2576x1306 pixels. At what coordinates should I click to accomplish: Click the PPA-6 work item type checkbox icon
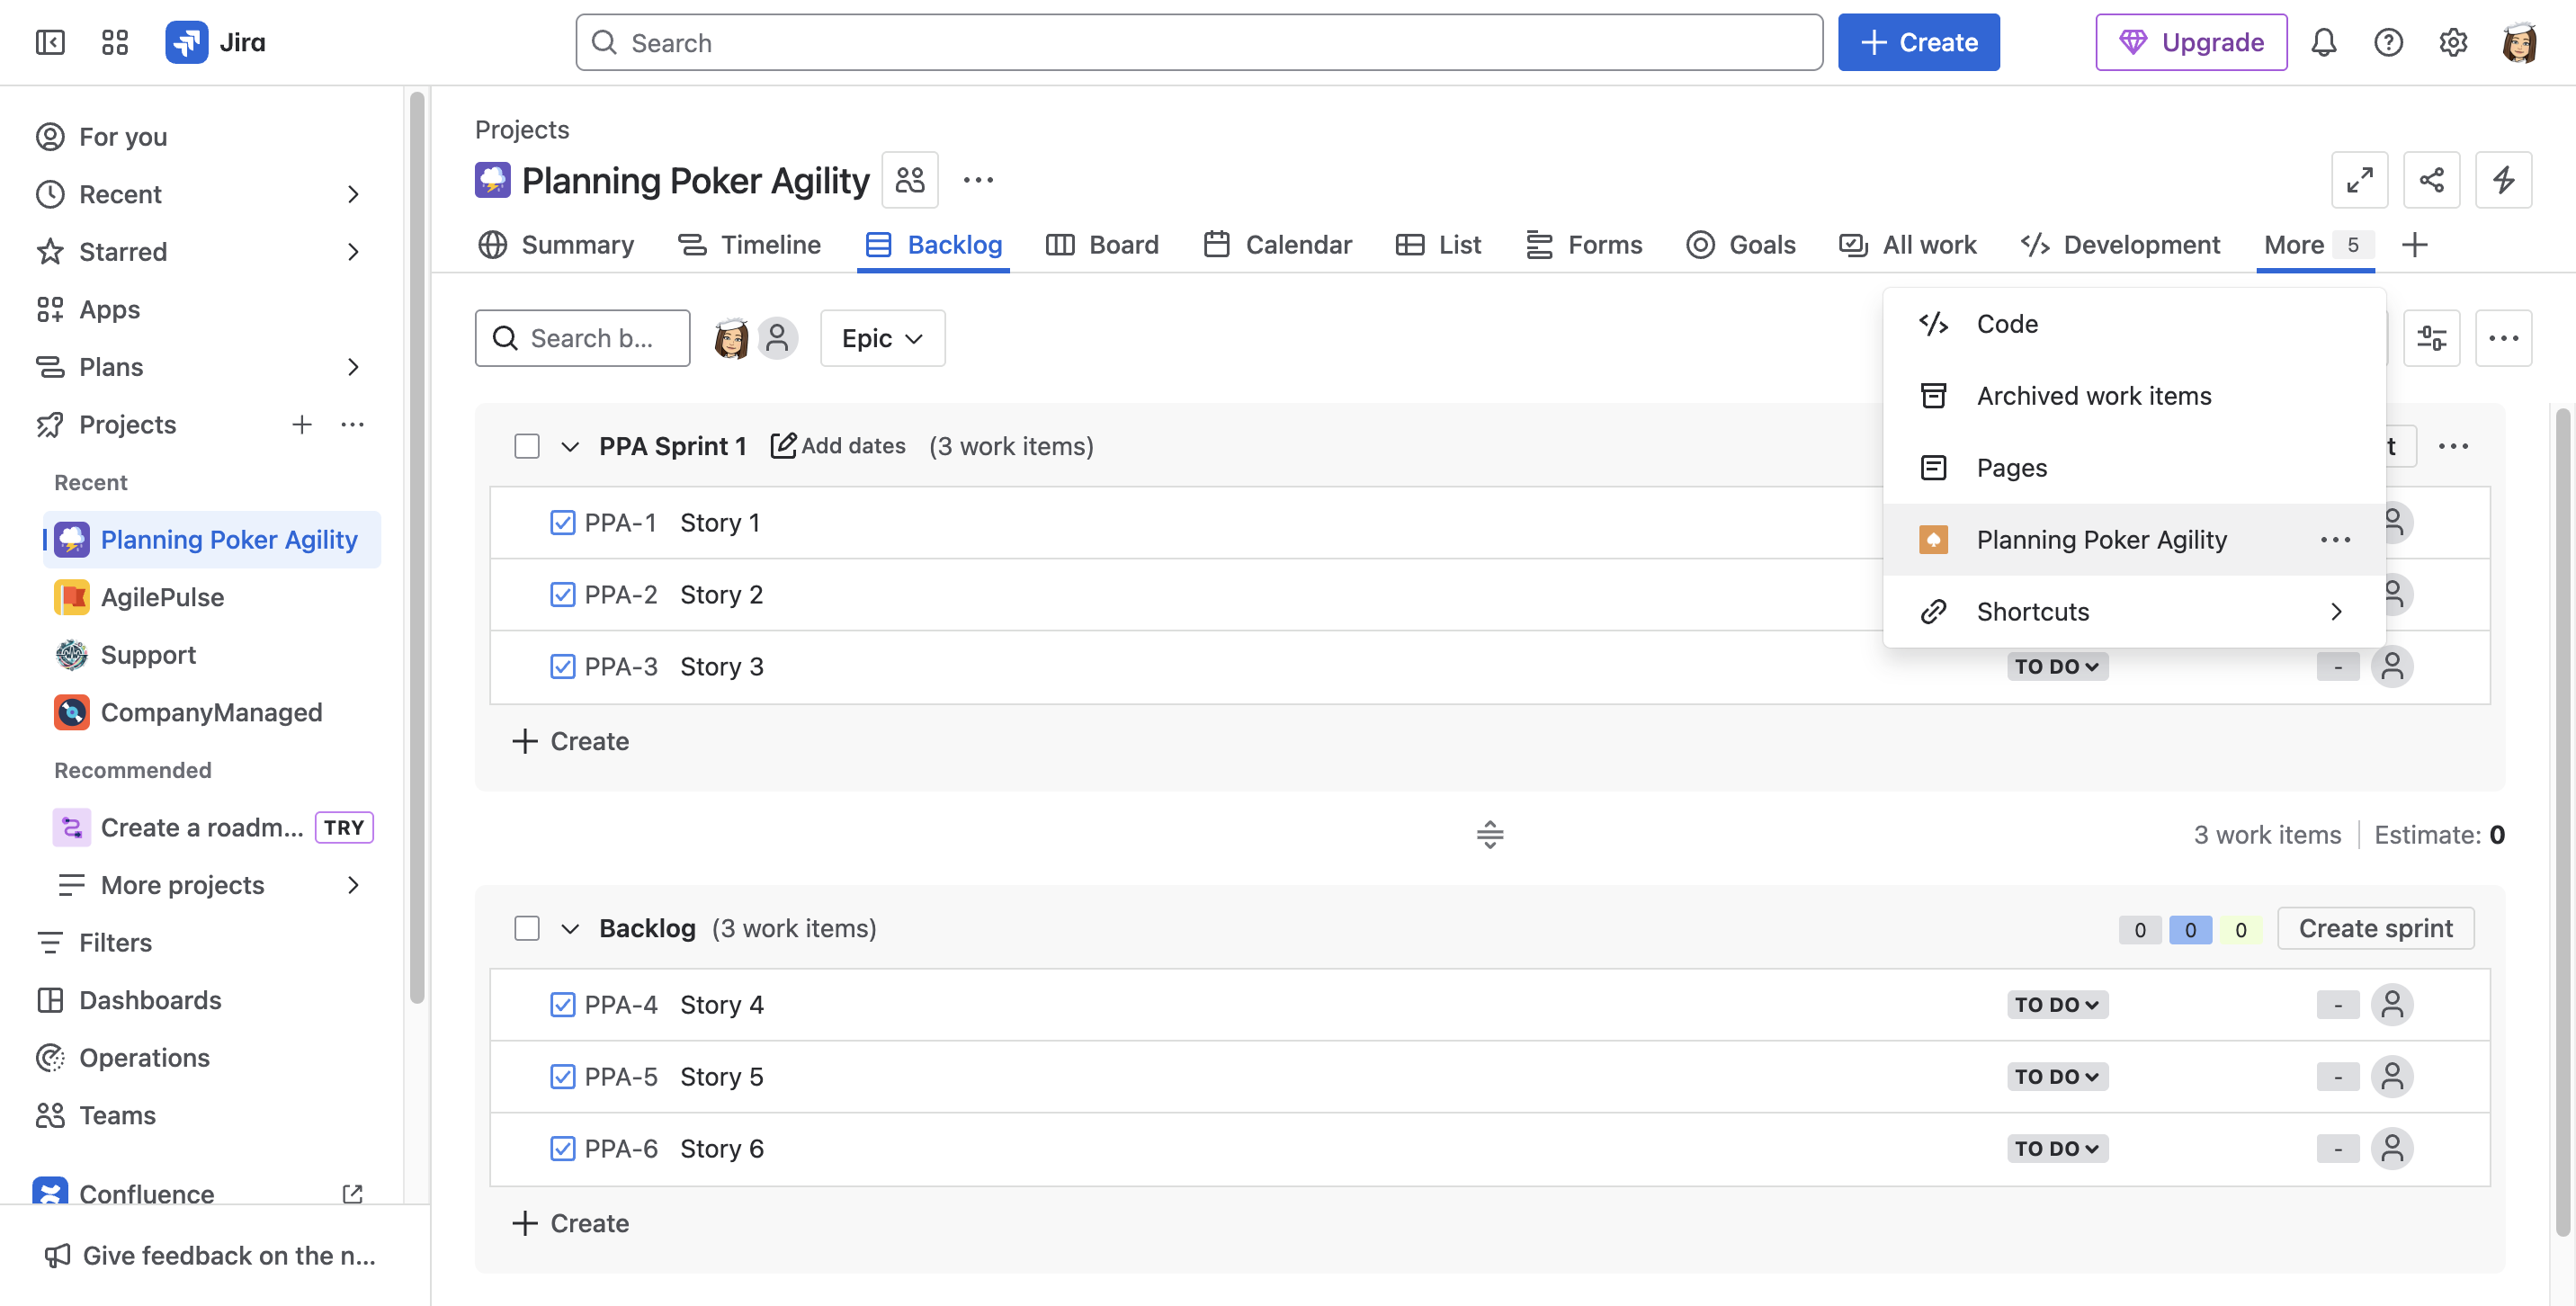coord(562,1149)
